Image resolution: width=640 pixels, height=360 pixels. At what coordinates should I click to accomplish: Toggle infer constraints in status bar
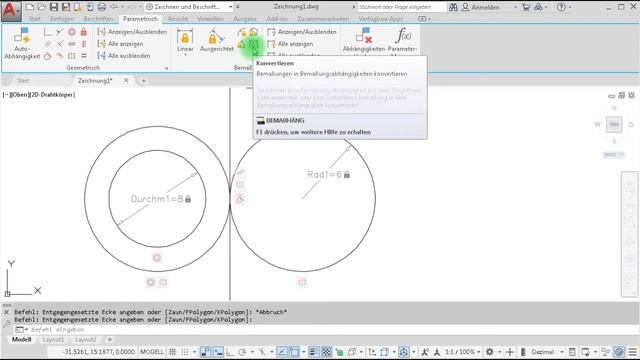(x=206, y=352)
